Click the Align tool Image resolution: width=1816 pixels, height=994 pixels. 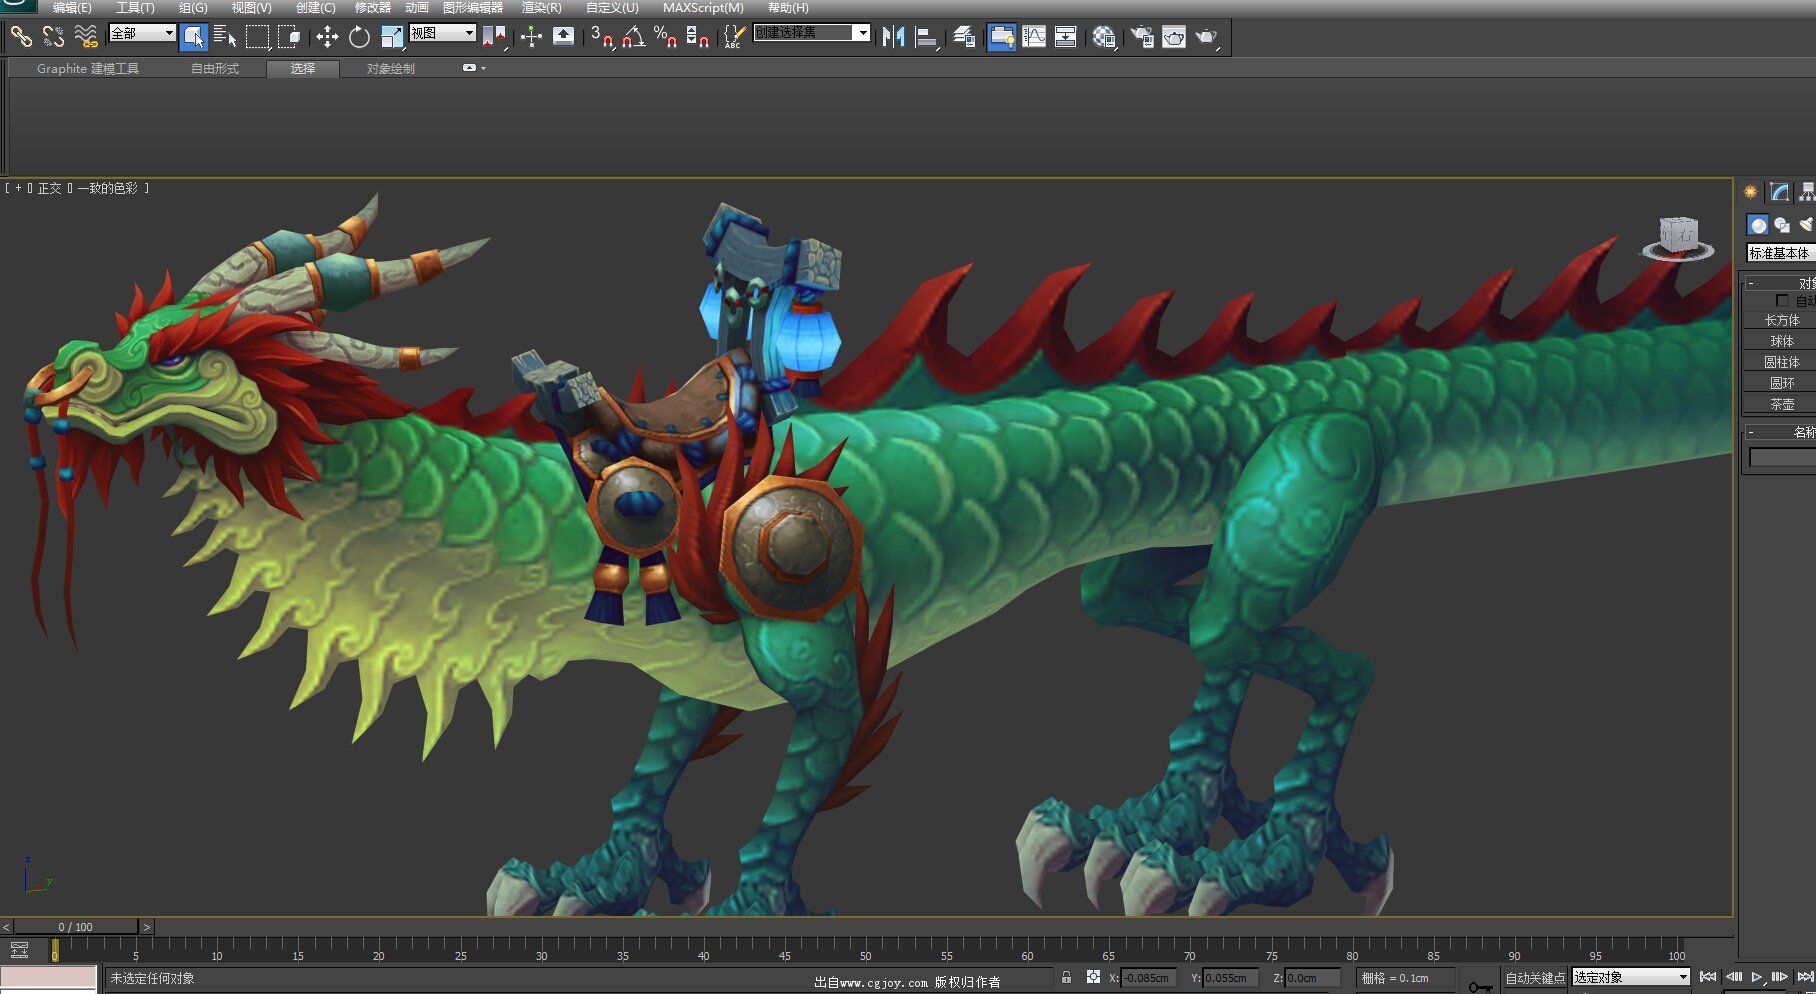click(x=927, y=37)
